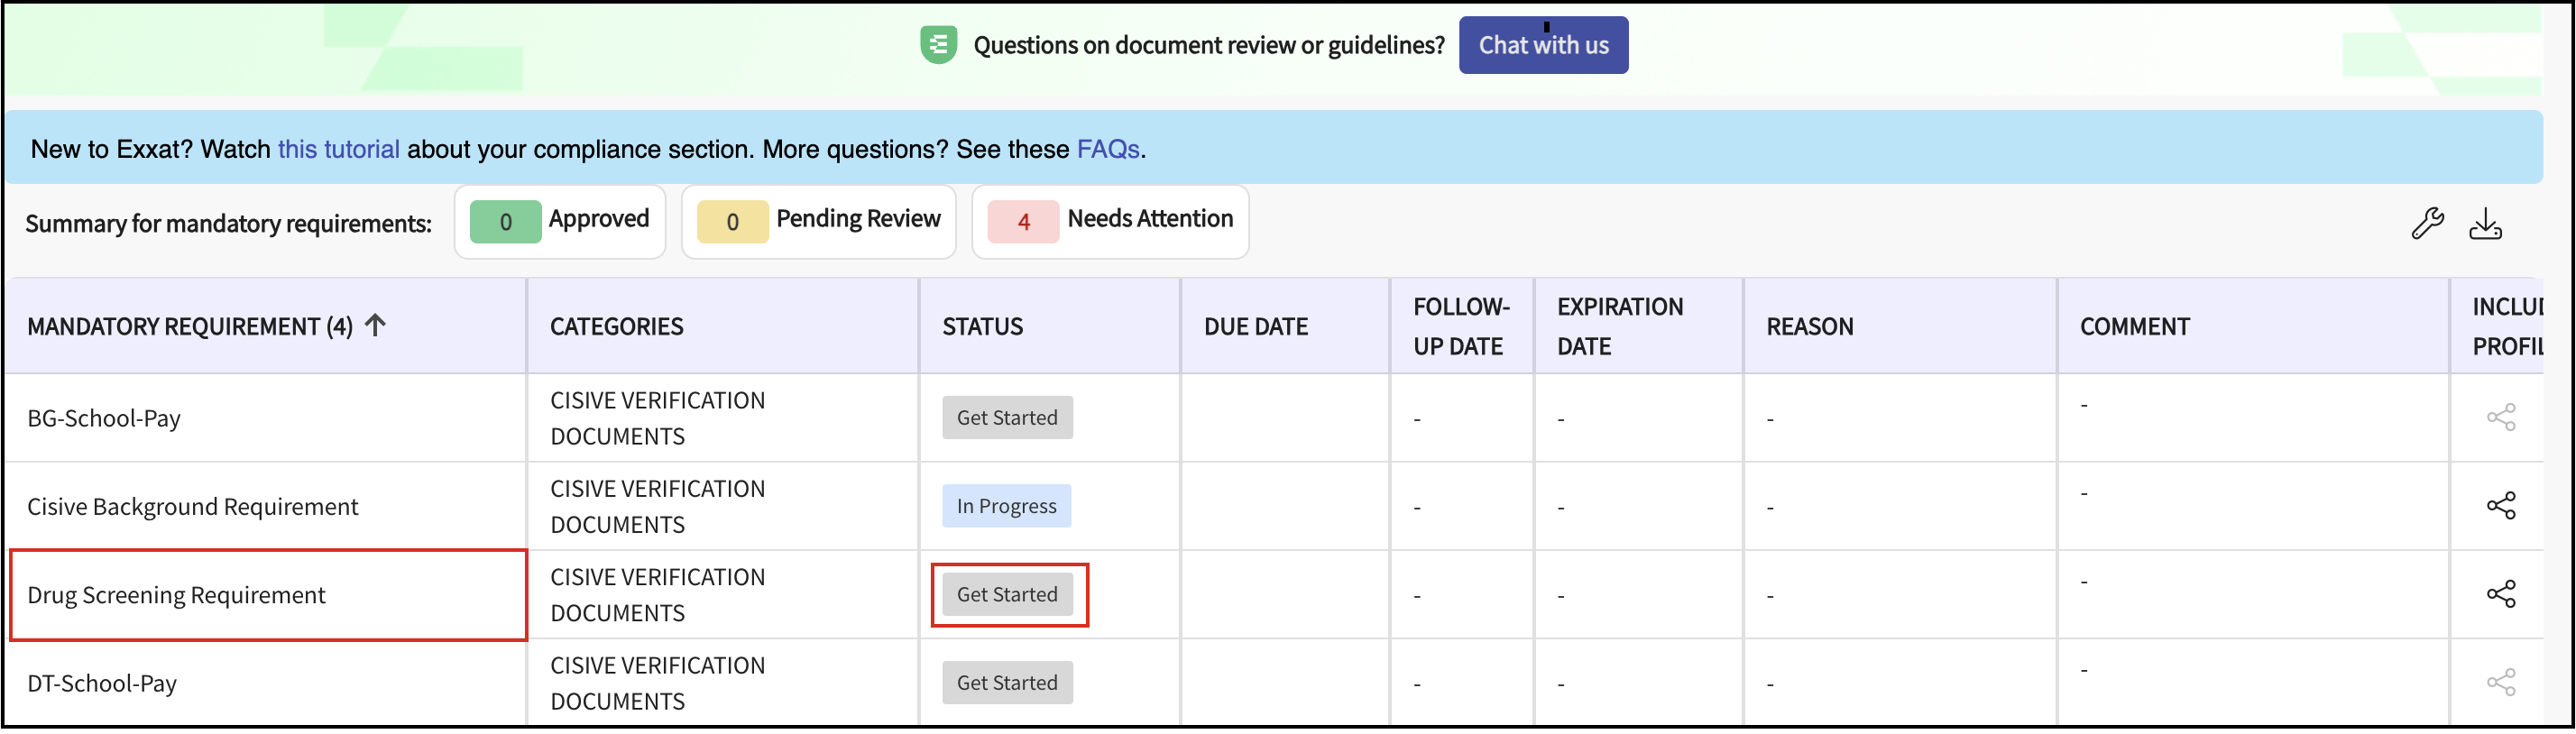The width and height of the screenshot is (2576, 734).
Task: Click the category cell for BG-School-Pay
Action: pyautogui.click(x=723, y=418)
